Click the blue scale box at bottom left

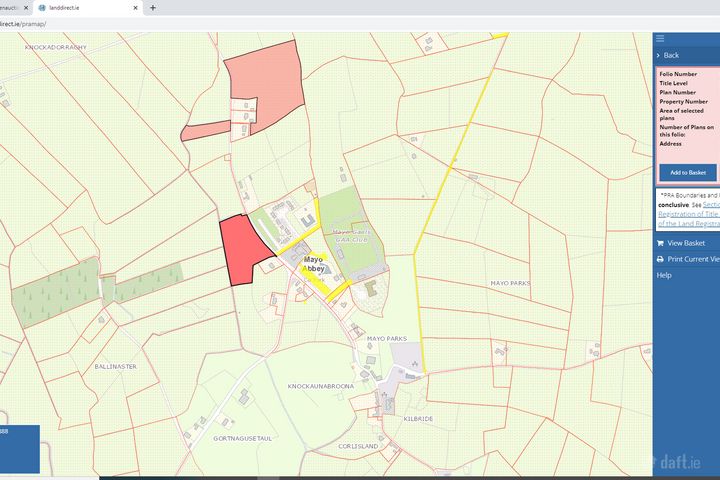pyautogui.click(x=19, y=448)
